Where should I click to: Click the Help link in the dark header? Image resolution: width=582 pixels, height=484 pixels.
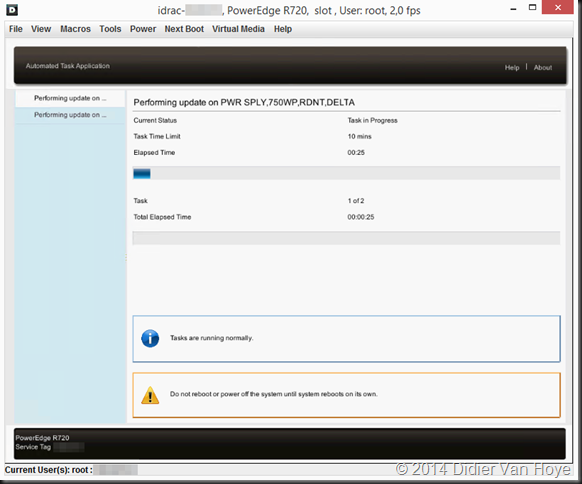[x=512, y=68]
